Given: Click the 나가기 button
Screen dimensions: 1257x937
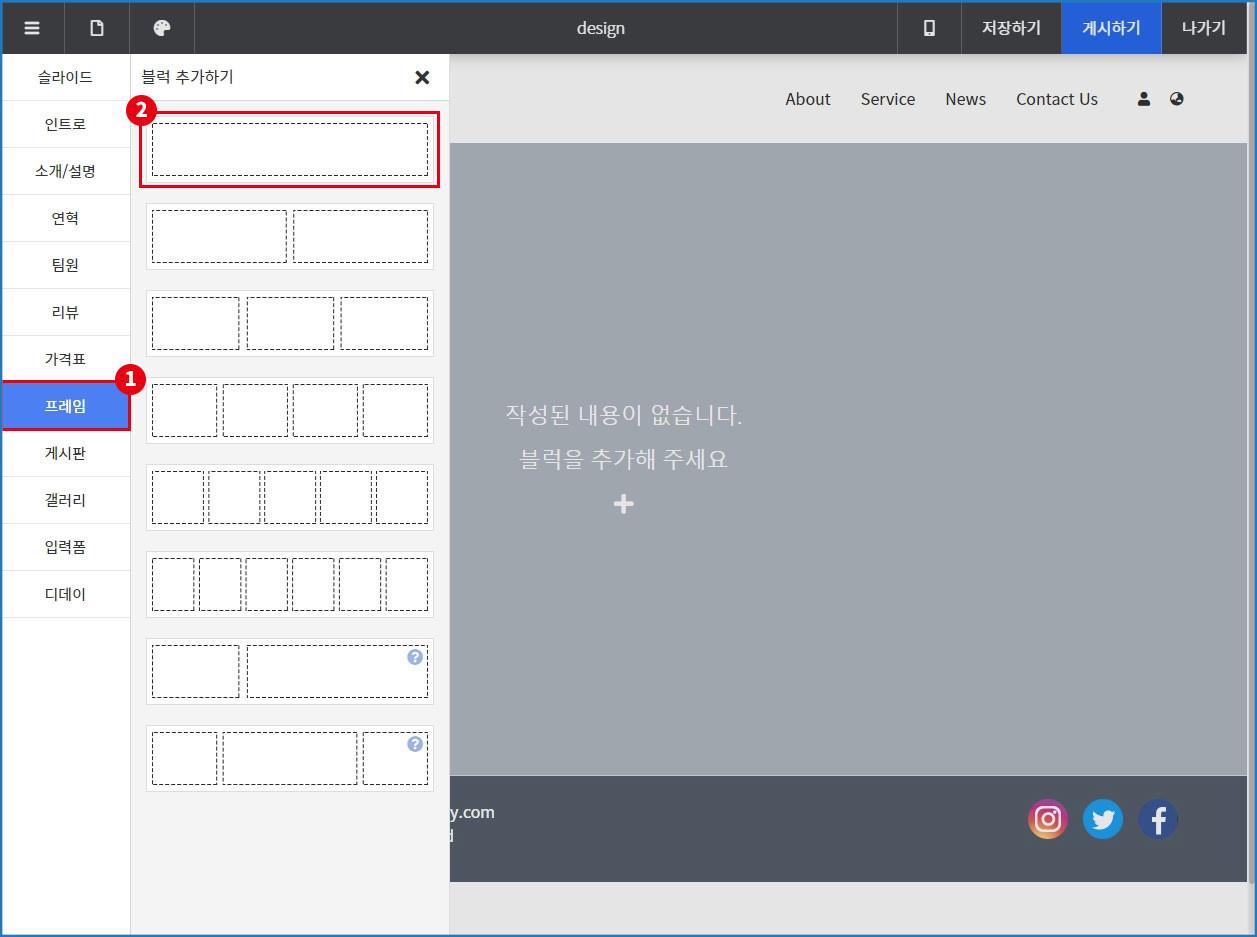Looking at the screenshot, I should point(1203,28).
